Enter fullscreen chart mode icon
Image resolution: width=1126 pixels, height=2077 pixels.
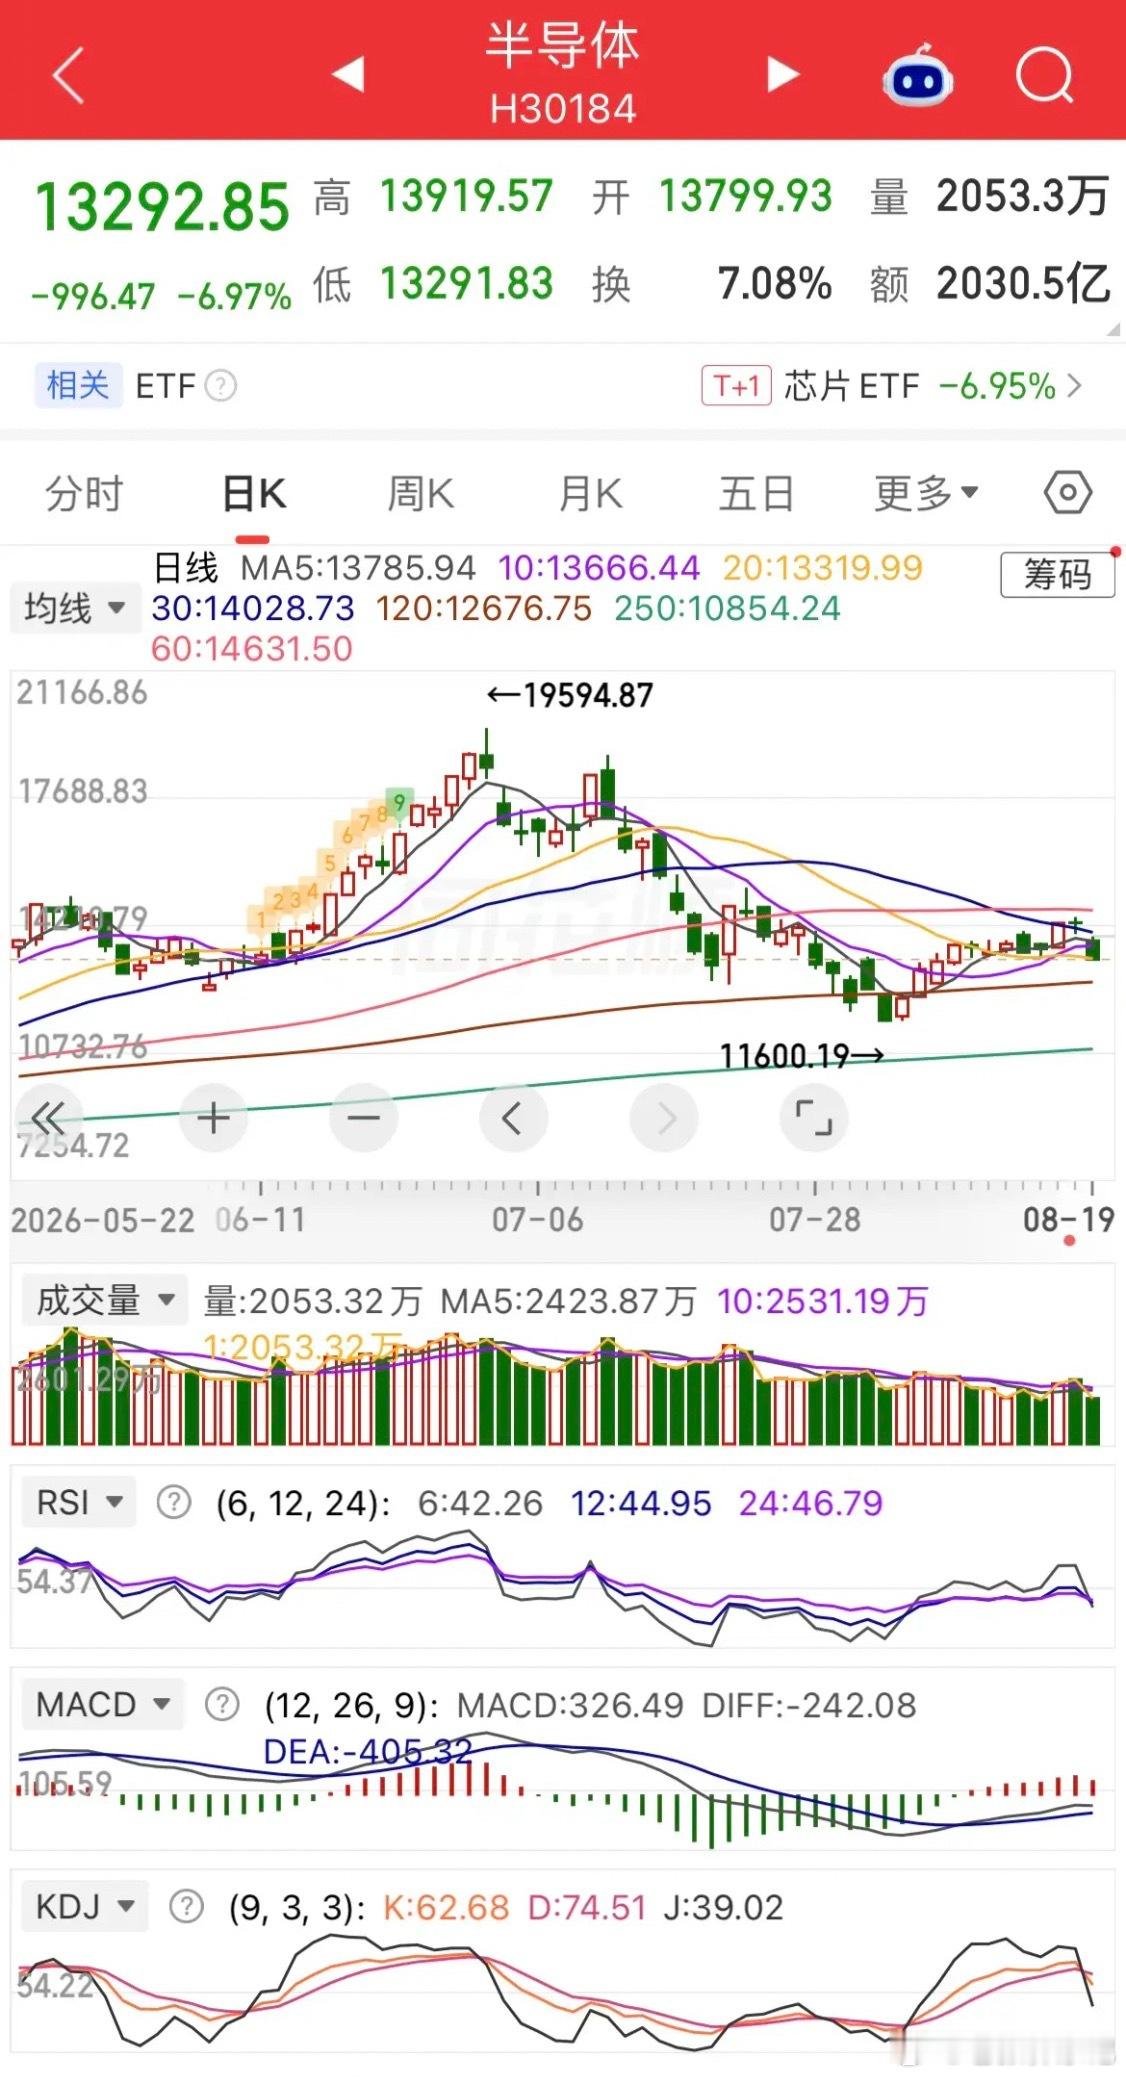tap(813, 1118)
